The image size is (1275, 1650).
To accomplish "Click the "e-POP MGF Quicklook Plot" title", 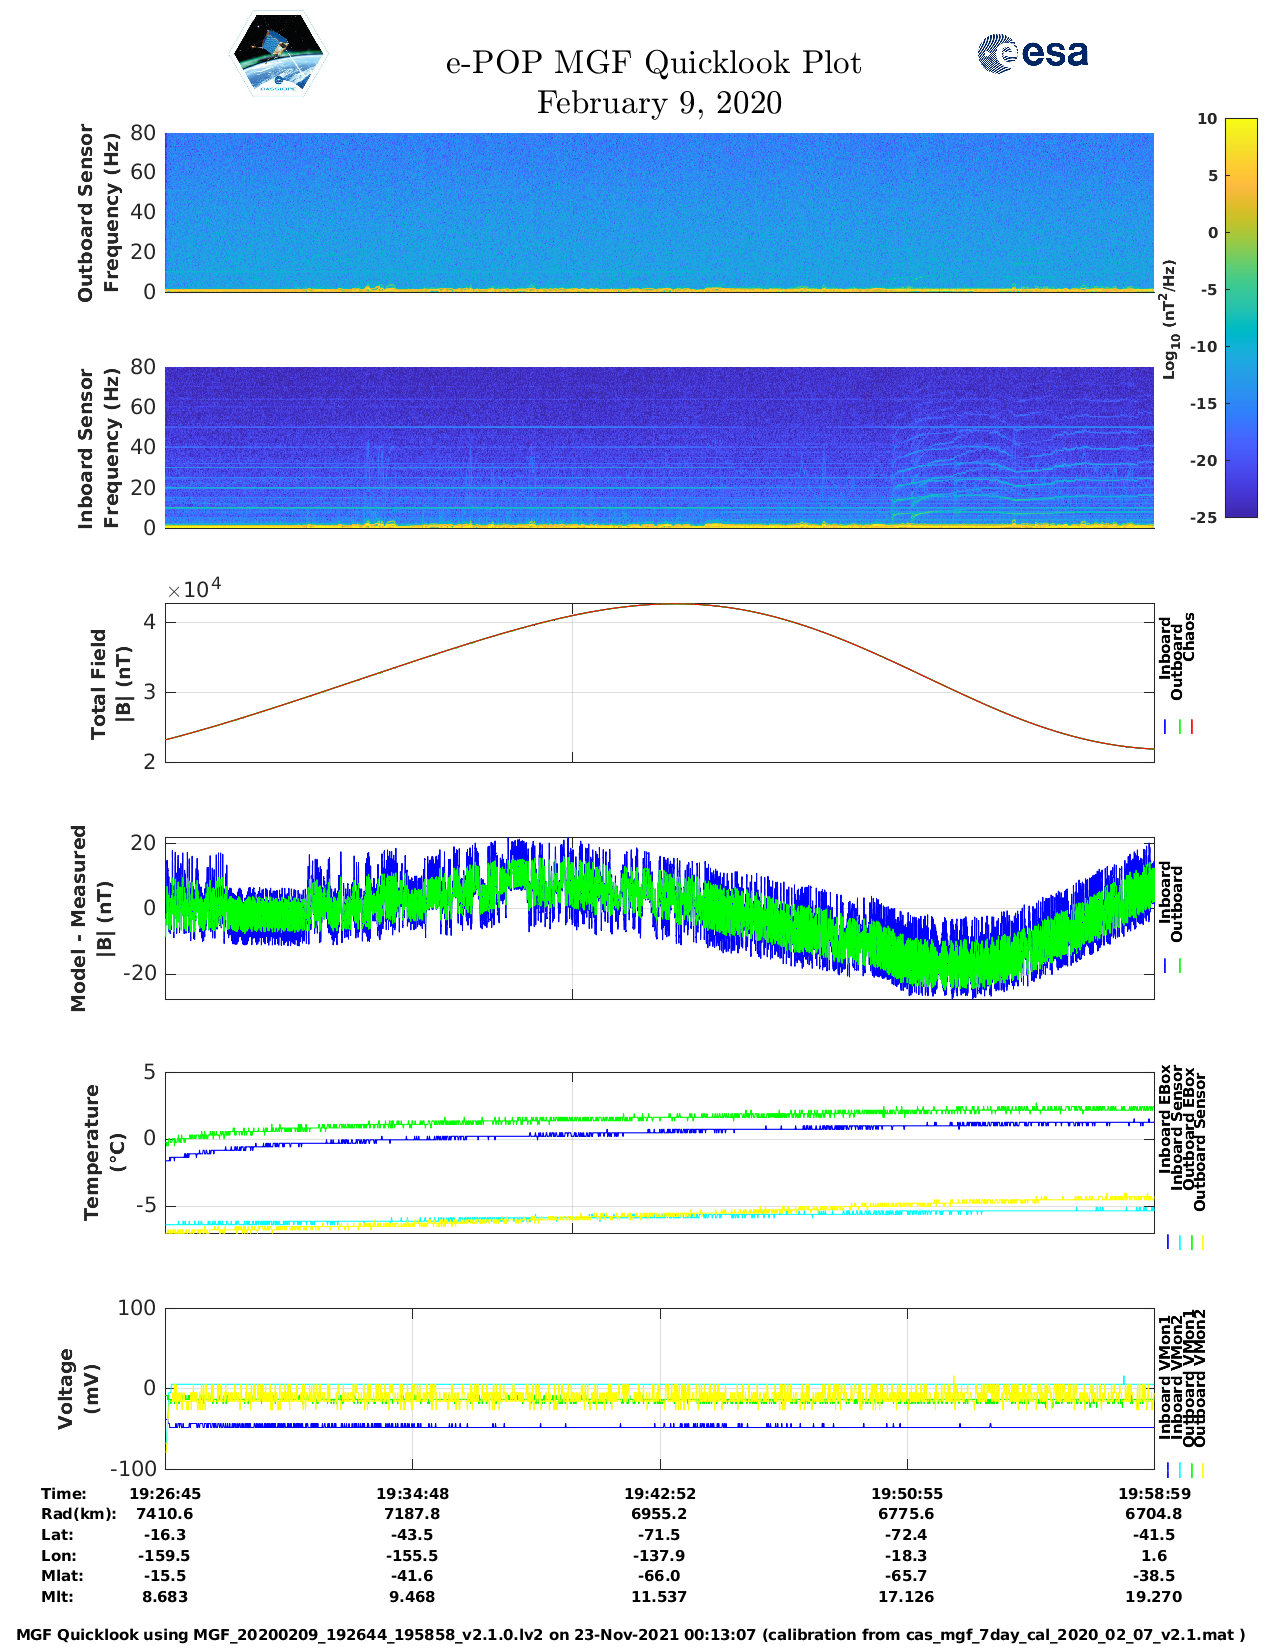I will coord(653,63).
